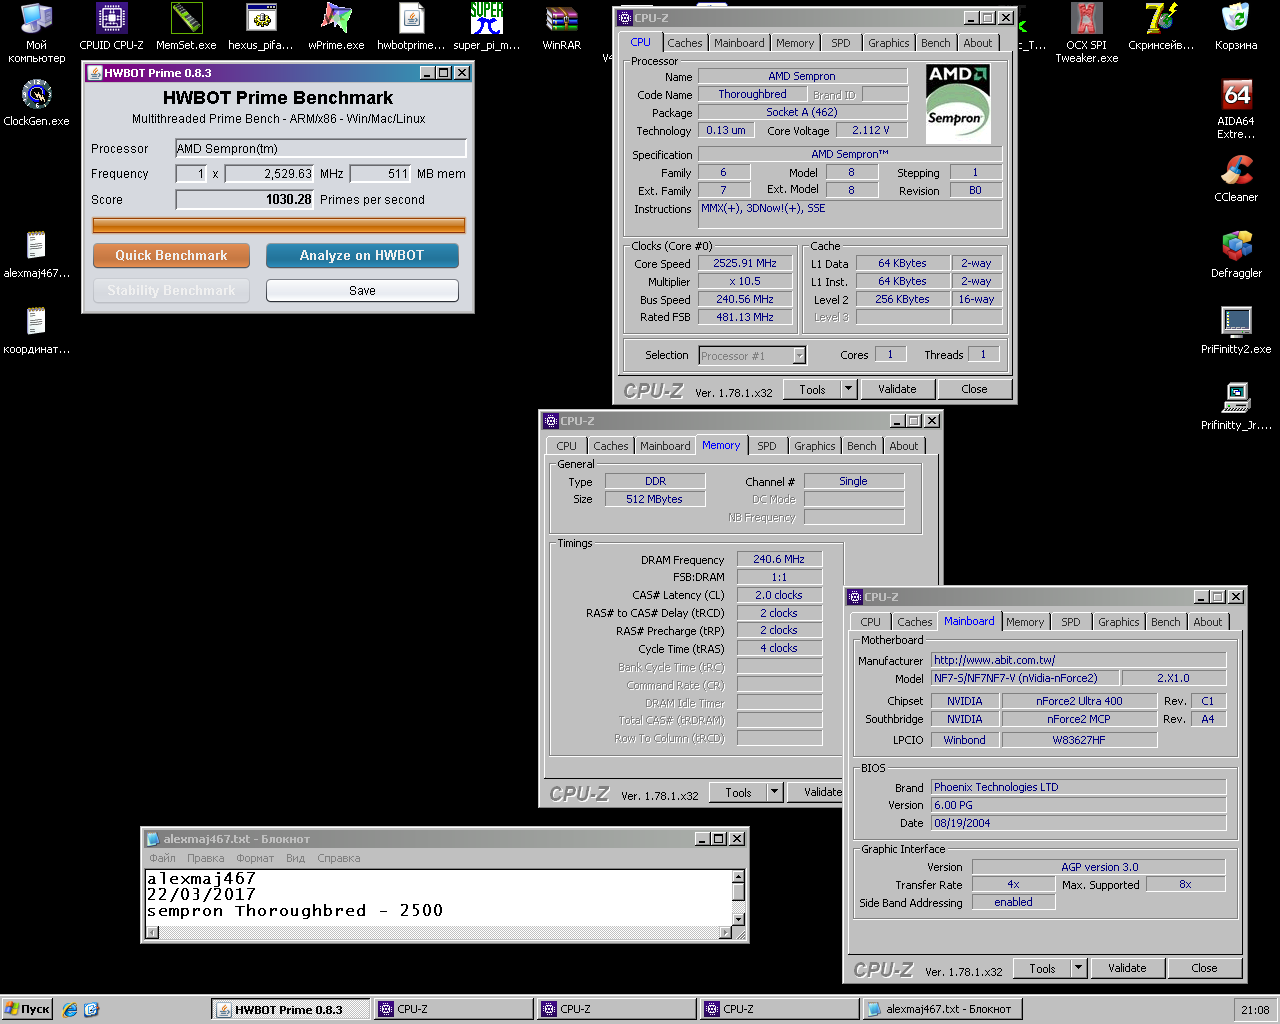Open Mainboard tab in top CPU-Z window

click(x=739, y=43)
